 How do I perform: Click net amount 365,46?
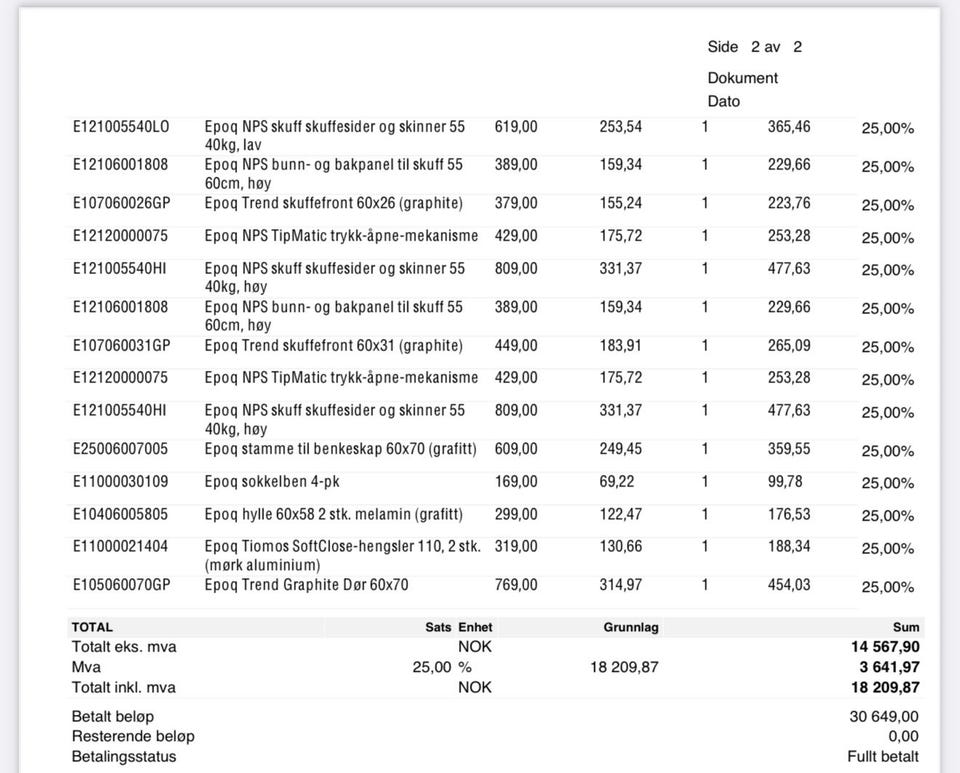coord(789,127)
